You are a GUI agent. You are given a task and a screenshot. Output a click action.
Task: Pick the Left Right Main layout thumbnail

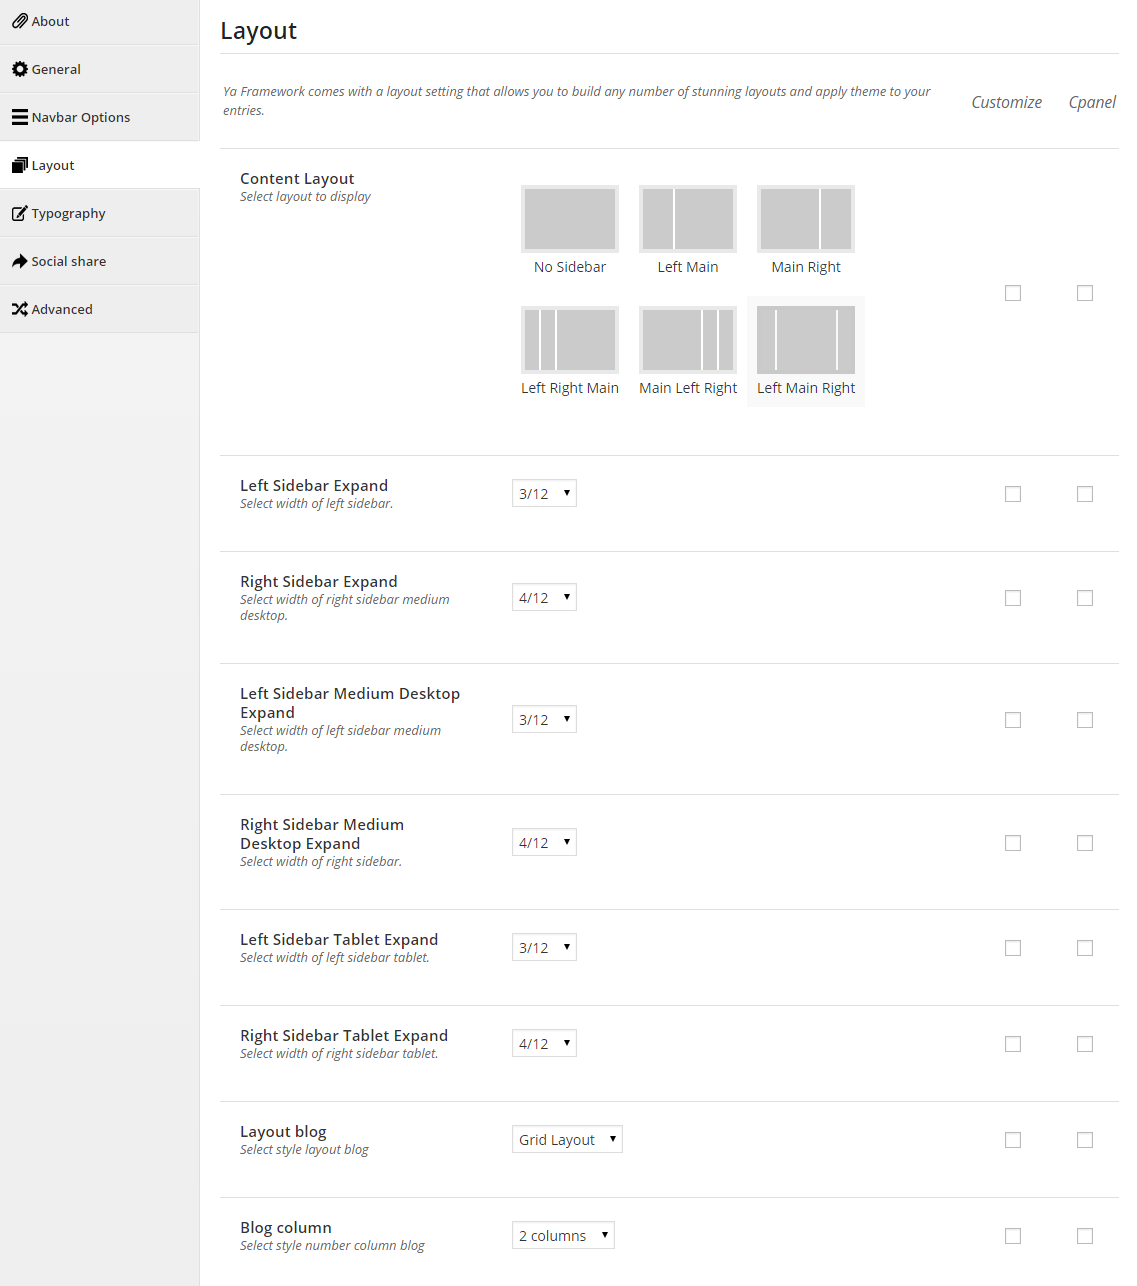570,340
